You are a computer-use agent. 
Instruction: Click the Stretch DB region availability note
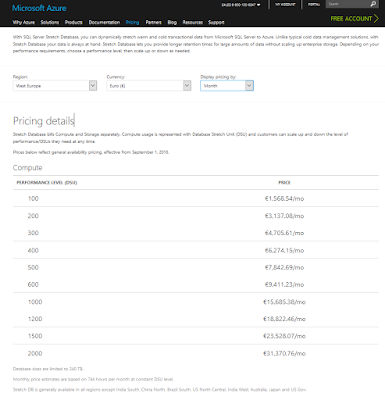pos(159,390)
